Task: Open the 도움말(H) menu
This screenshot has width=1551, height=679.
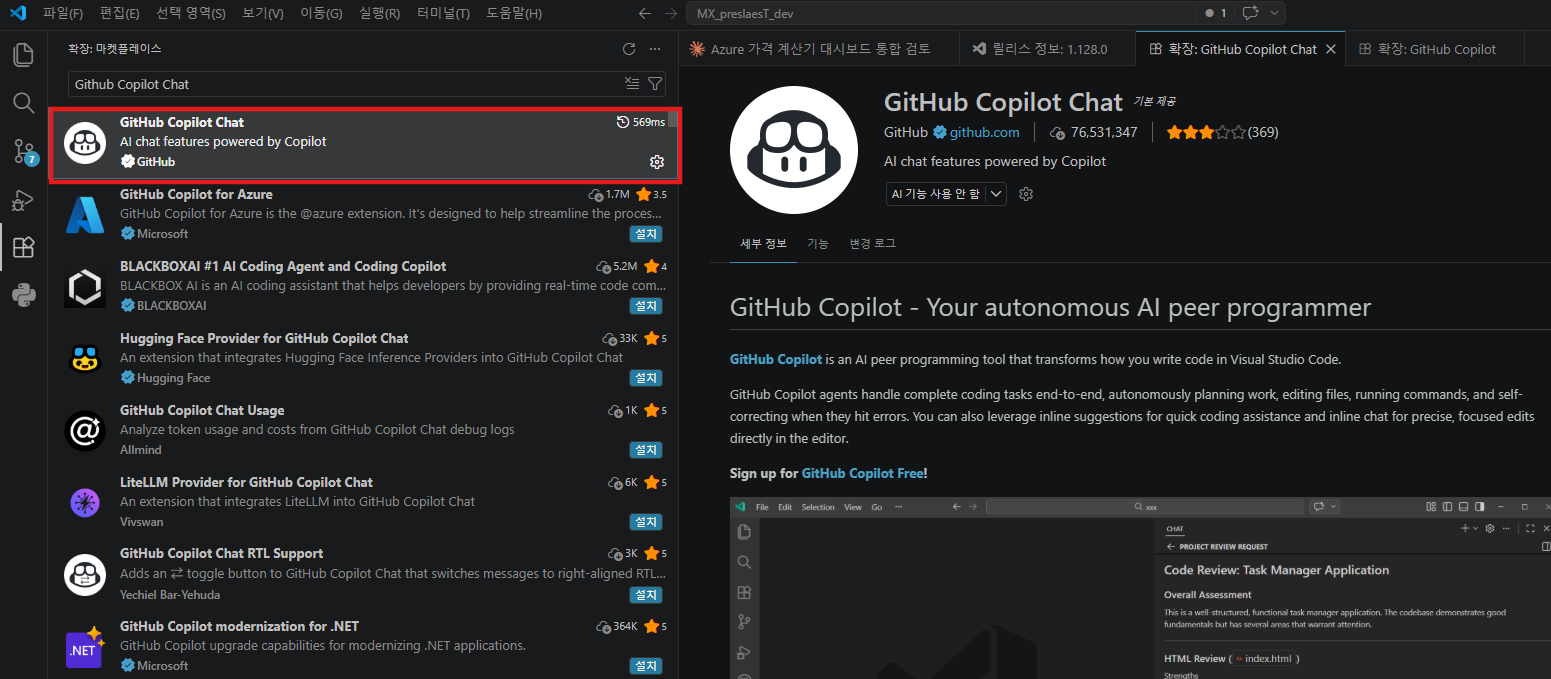Action: [514, 14]
